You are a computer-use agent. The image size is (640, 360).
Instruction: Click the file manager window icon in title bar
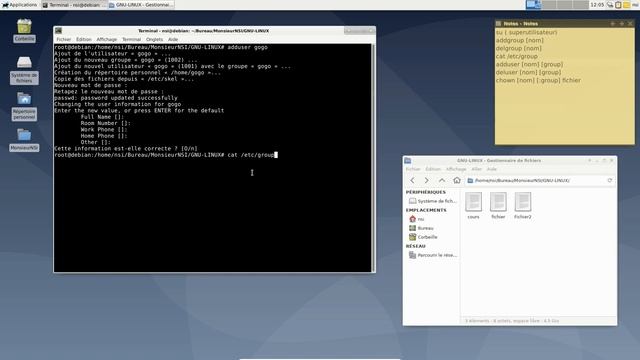tap(408, 161)
